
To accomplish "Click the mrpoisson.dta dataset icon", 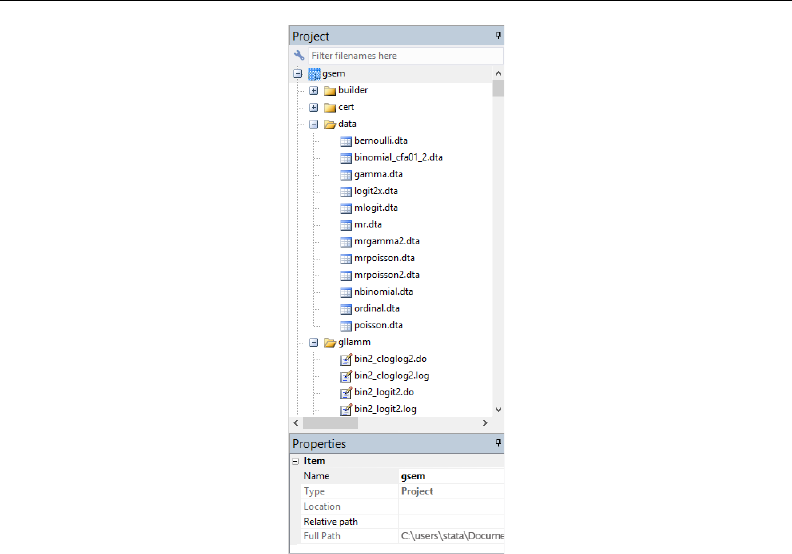I will (x=346, y=259).
